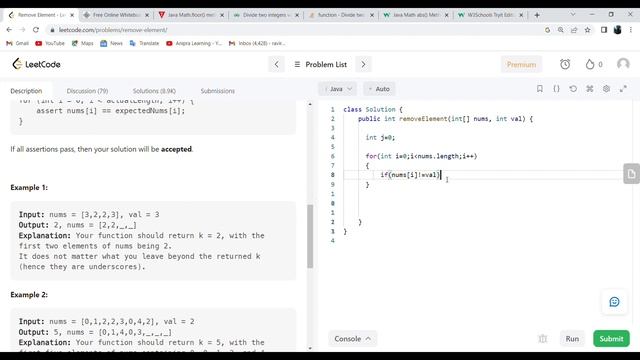
Task: Reload the page
Action: pyautogui.click(x=36, y=30)
